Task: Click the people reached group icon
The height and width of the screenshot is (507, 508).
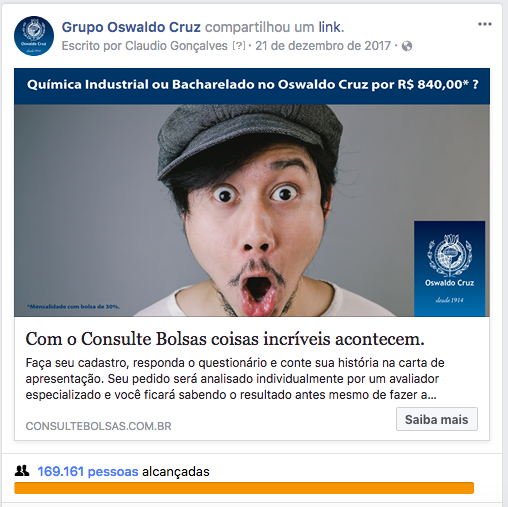Action: 22,471
